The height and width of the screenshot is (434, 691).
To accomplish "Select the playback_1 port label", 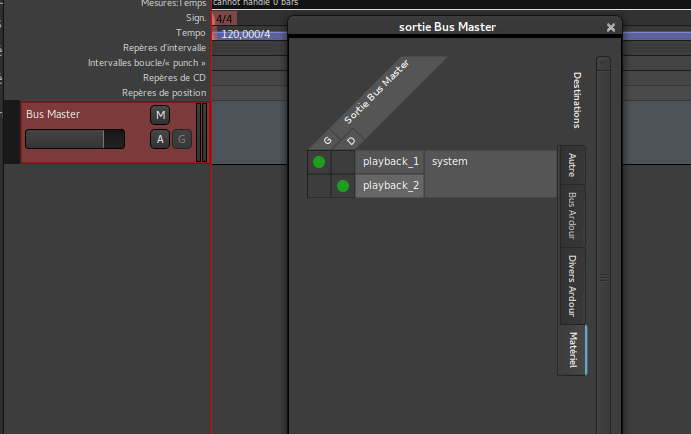I will pos(390,162).
